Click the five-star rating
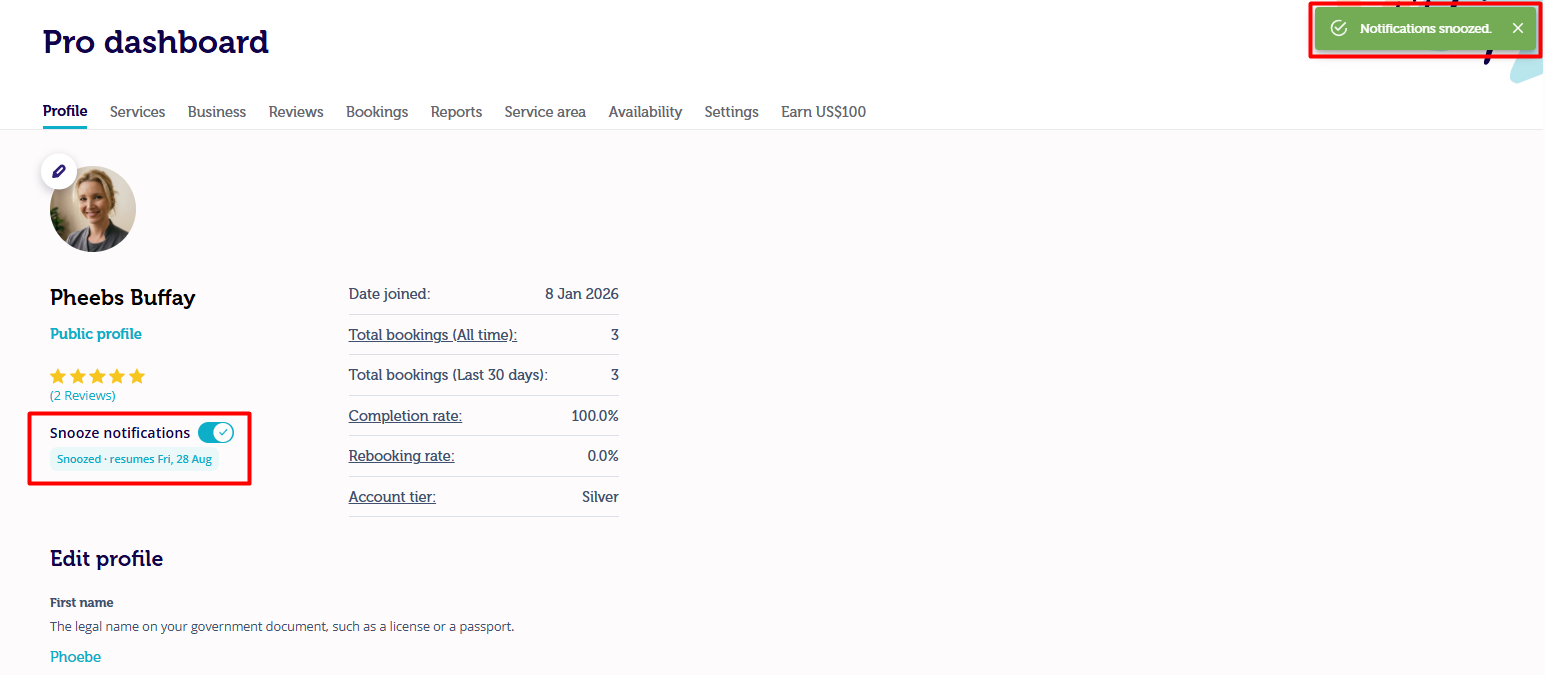1545x675 pixels. pos(98,376)
